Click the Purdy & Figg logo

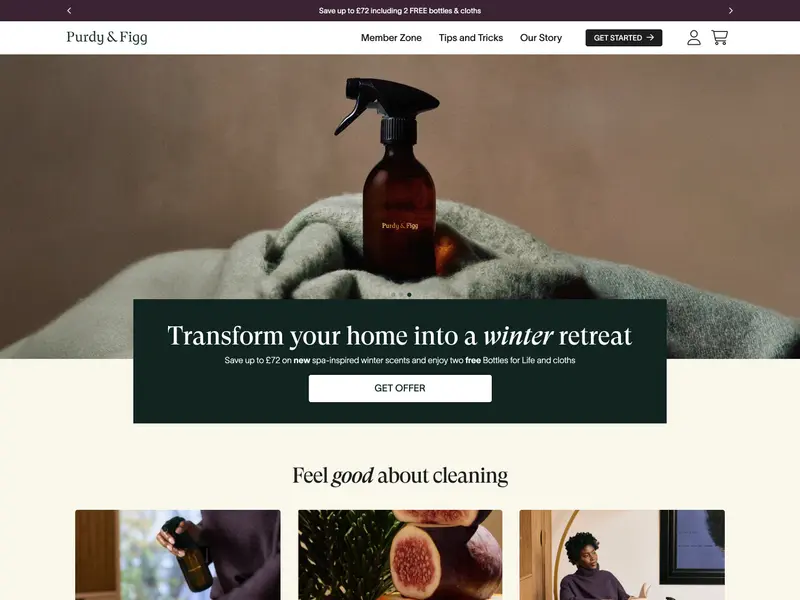pos(107,37)
